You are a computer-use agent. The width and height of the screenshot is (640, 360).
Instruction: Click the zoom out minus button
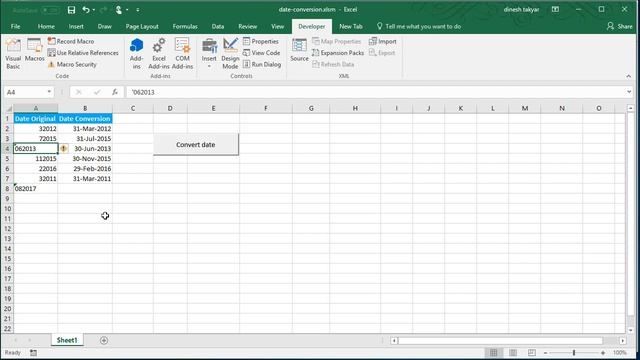coord(545,353)
